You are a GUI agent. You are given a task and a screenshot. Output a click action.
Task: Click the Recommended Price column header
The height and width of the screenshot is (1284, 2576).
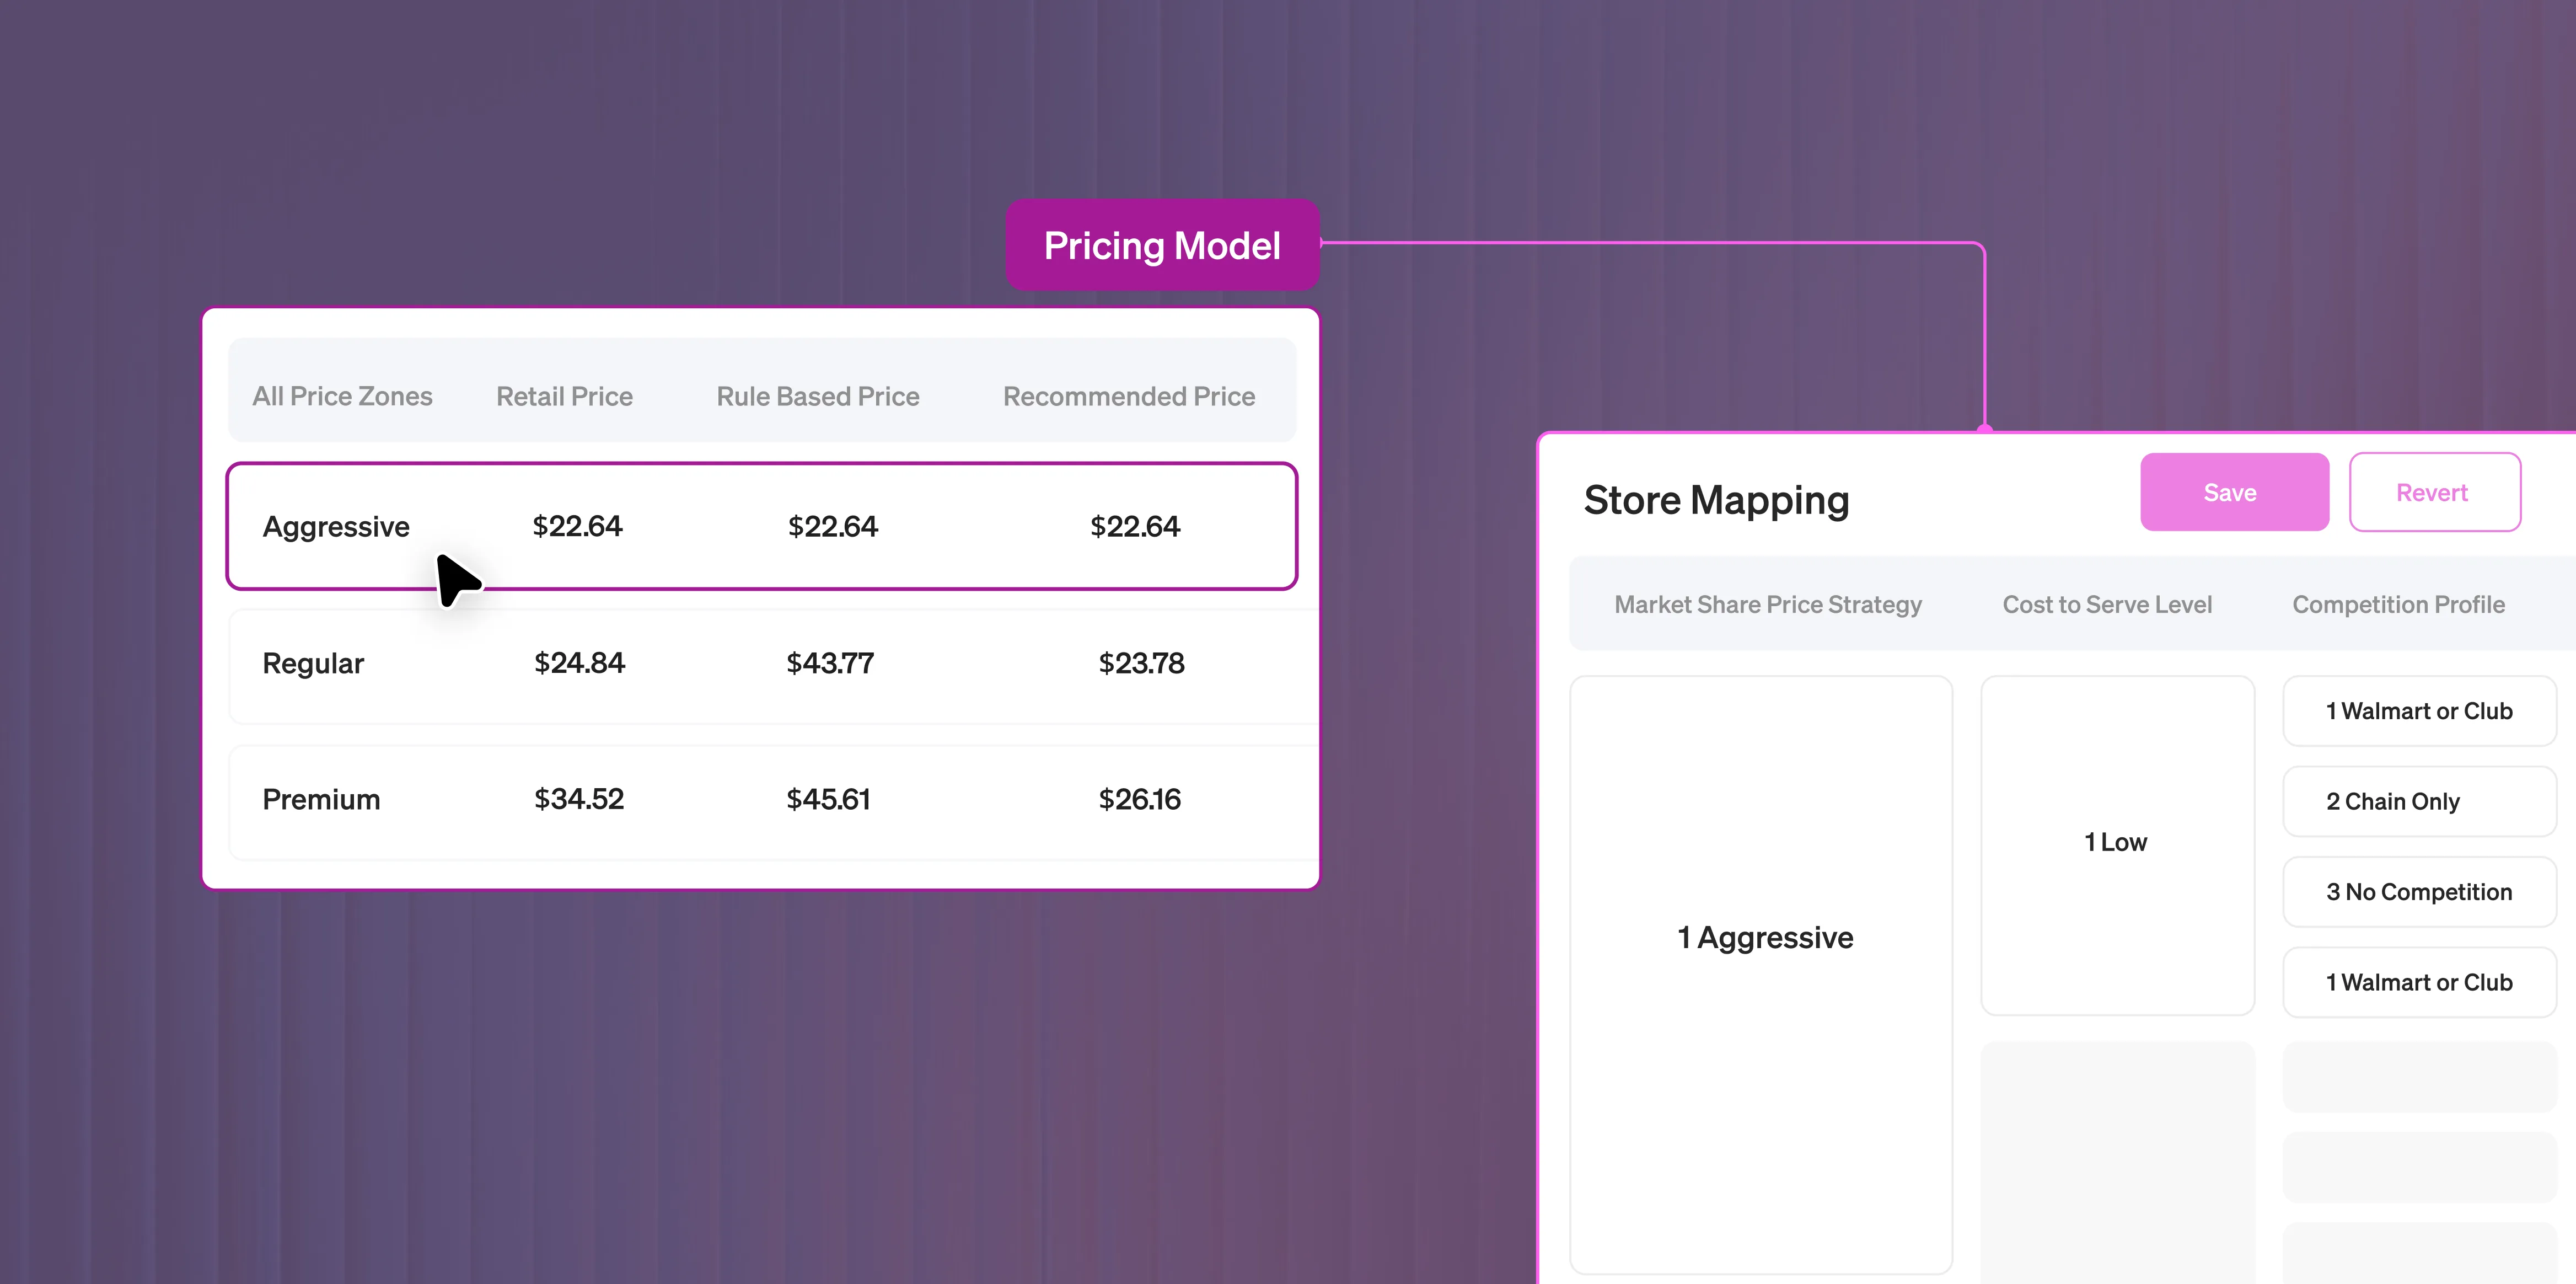1128,396
